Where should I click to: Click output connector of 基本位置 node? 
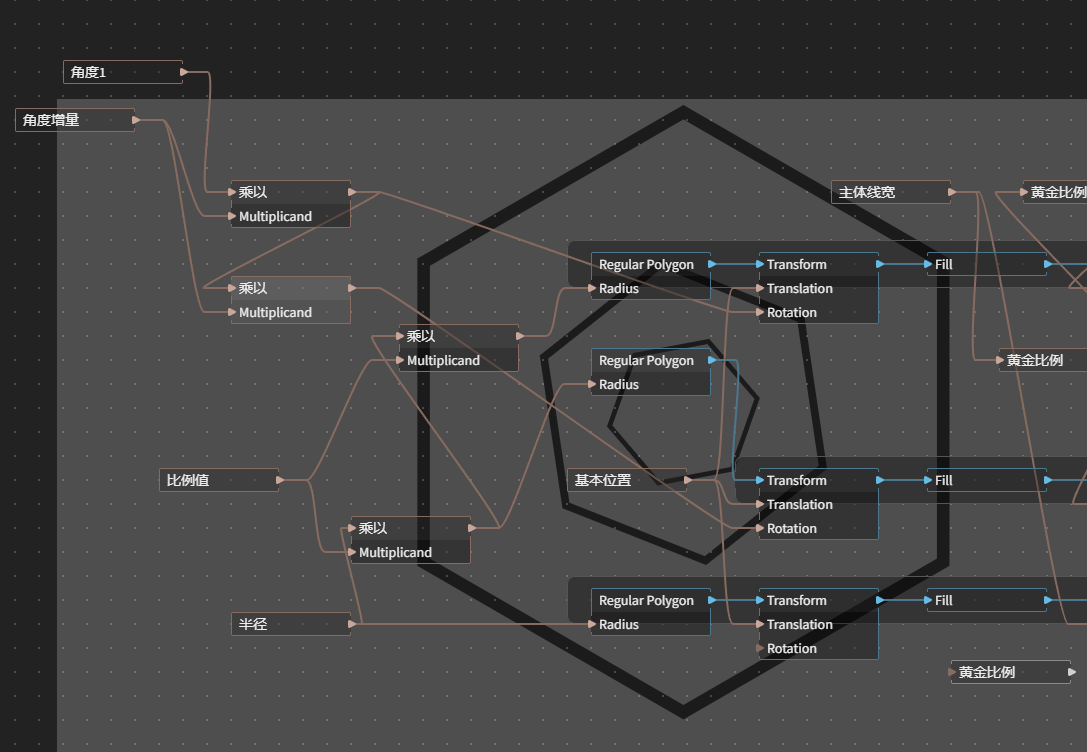click(x=688, y=480)
